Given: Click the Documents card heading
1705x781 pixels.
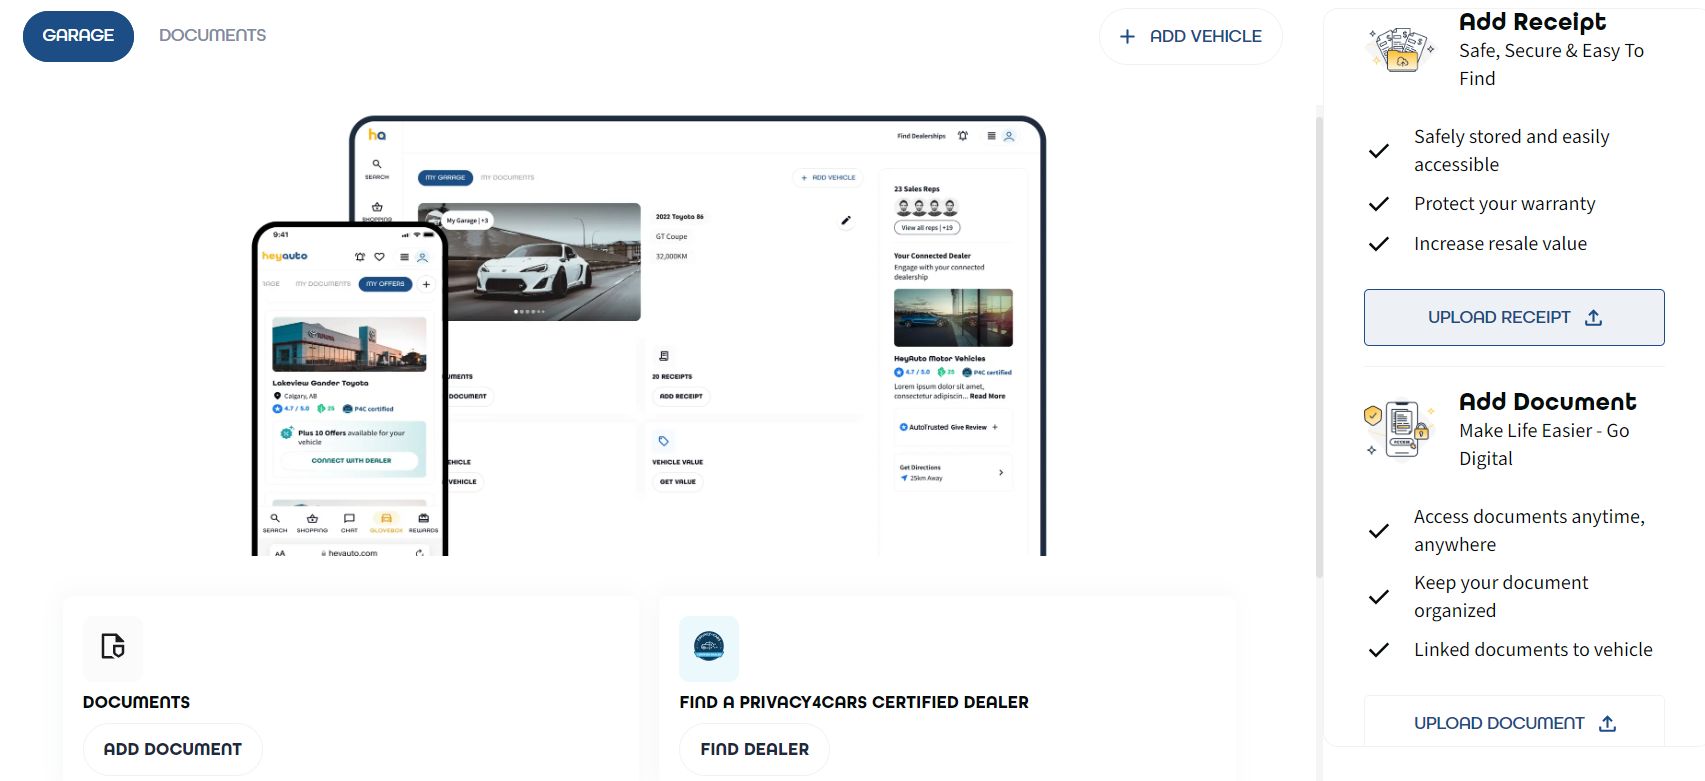Looking at the screenshot, I should pos(136,702).
